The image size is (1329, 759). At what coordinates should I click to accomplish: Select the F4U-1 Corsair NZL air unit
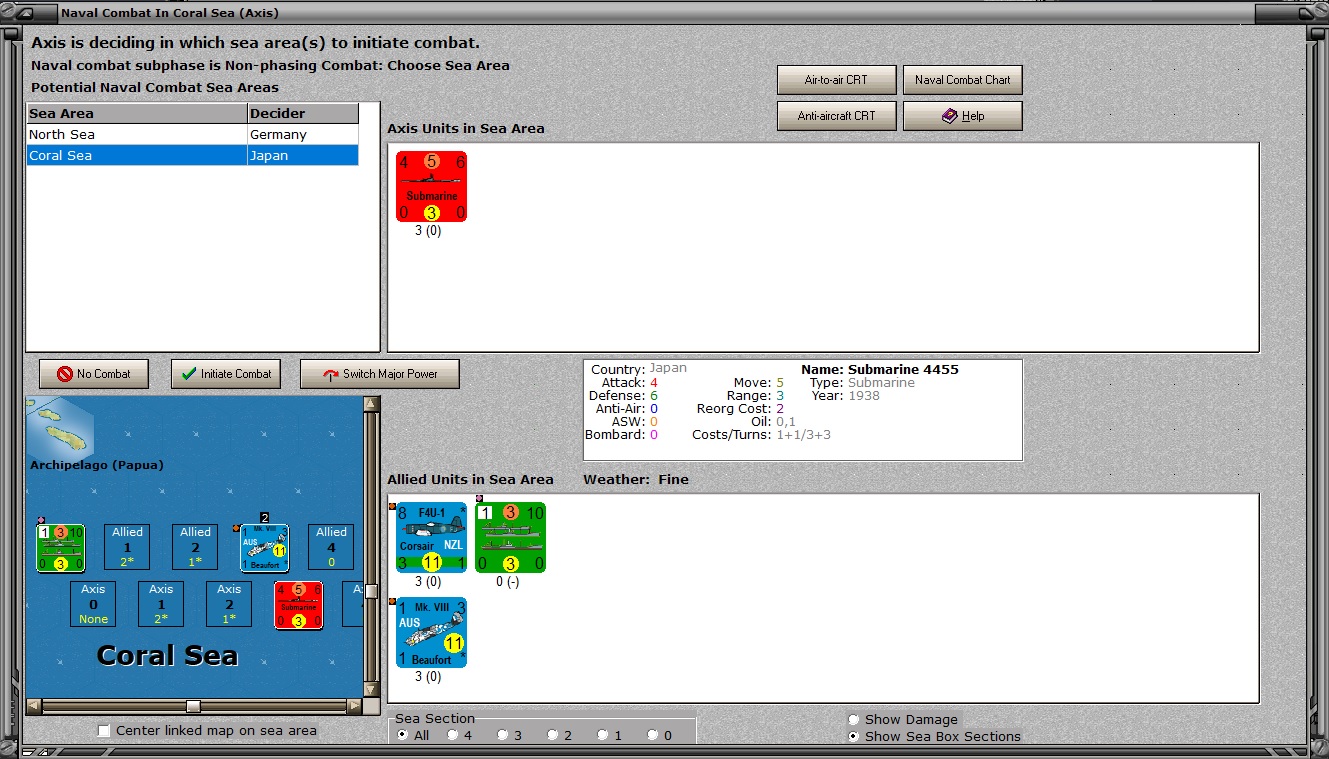[431, 537]
